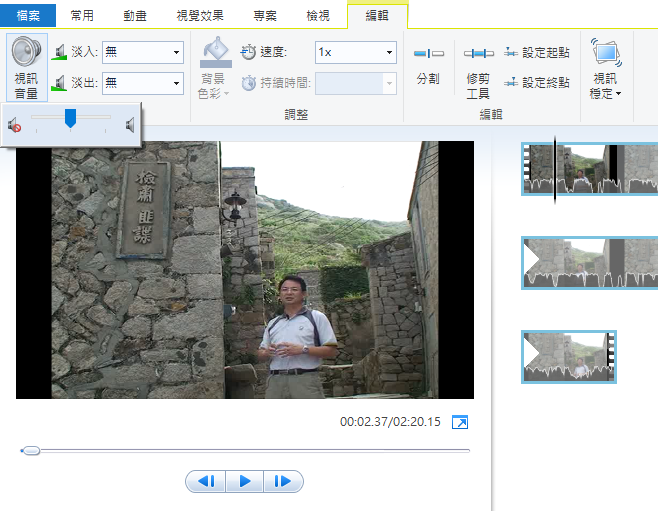The width and height of the screenshot is (658, 511).
Task: Click the 淡入 fade-in speaker icon
Action: click(x=60, y=52)
